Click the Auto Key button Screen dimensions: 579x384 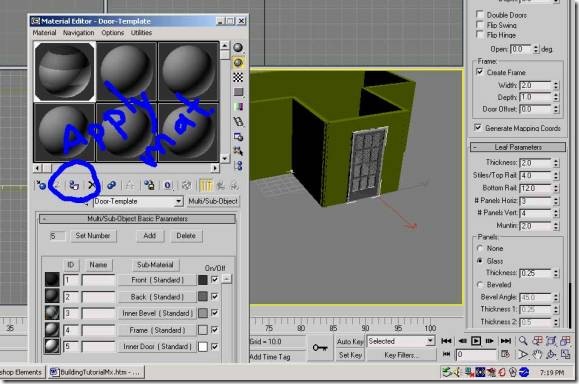(350, 342)
